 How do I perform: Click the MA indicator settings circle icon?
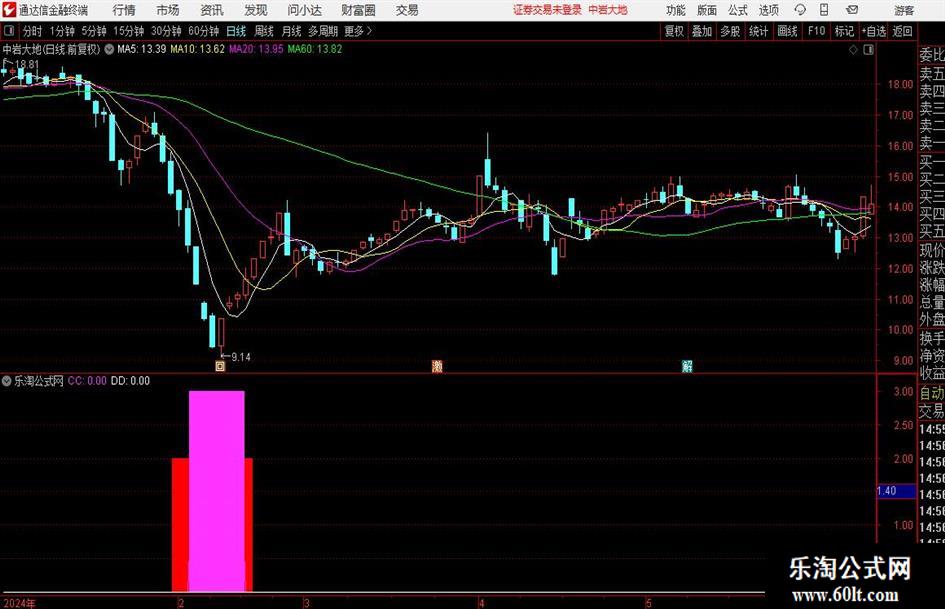coord(109,49)
